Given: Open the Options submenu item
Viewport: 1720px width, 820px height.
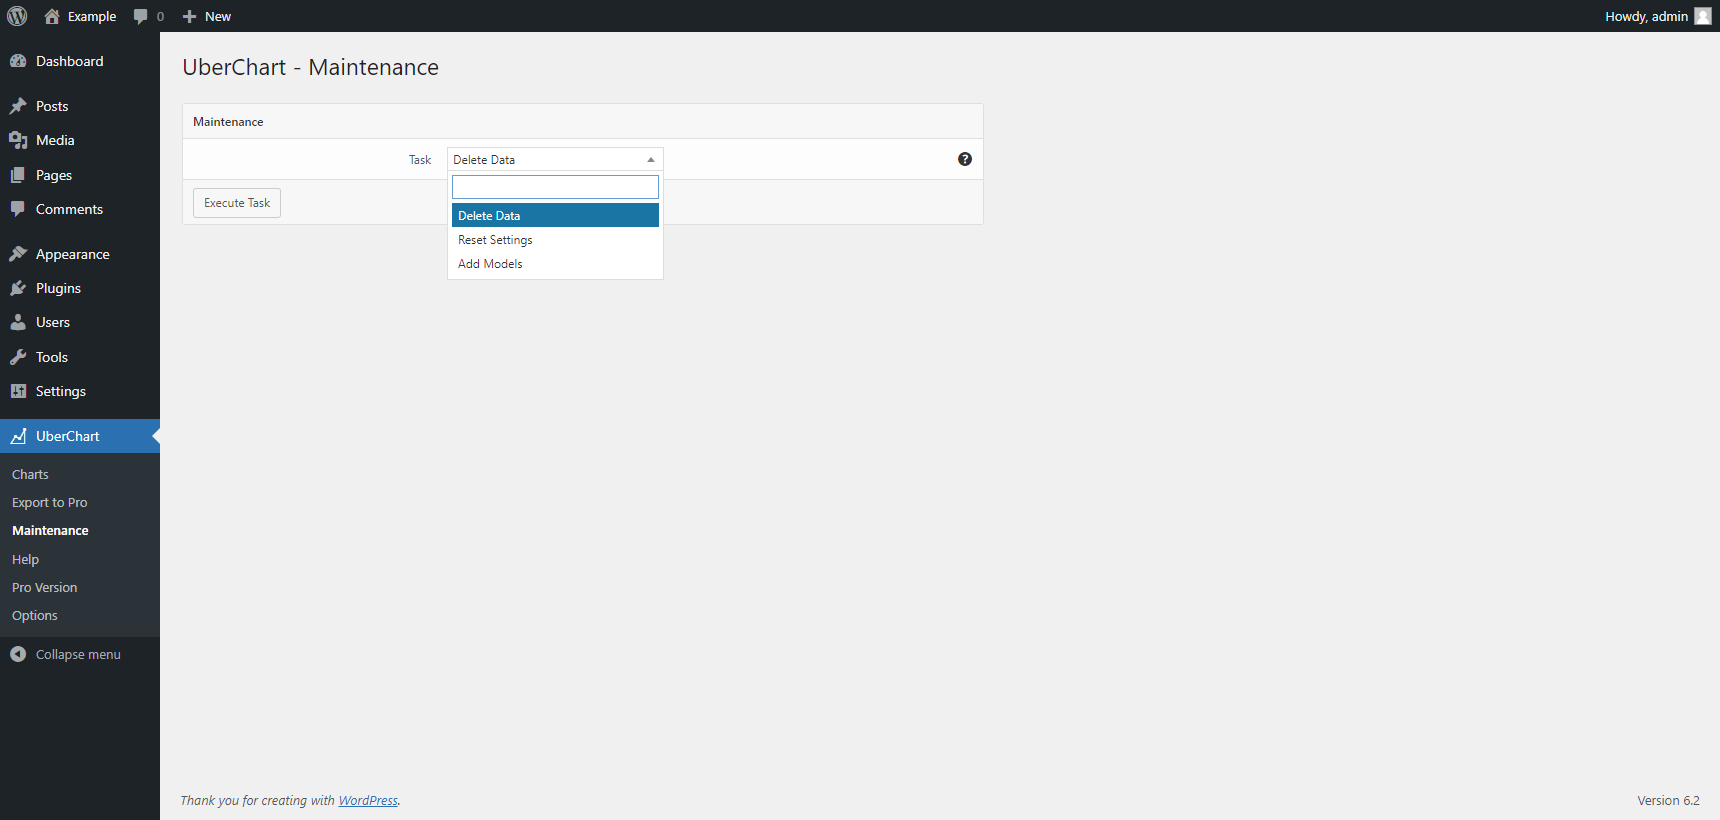Looking at the screenshot, I should [x=35, y=615].
